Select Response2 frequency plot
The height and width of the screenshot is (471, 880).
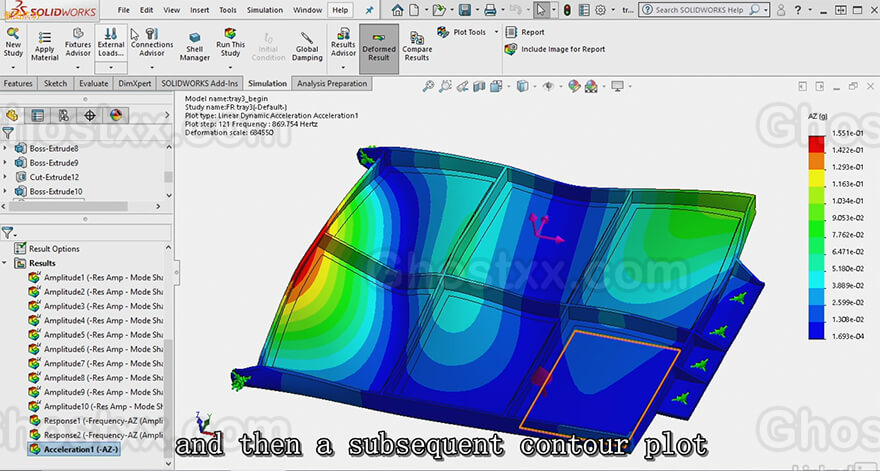tap(96, 435)
